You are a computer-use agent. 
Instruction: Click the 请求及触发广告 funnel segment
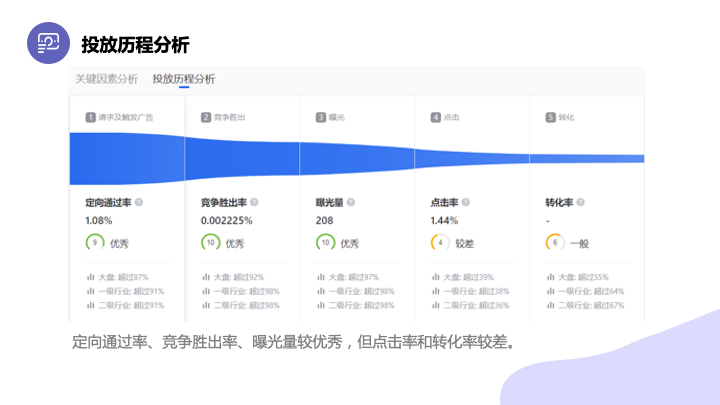127,158
